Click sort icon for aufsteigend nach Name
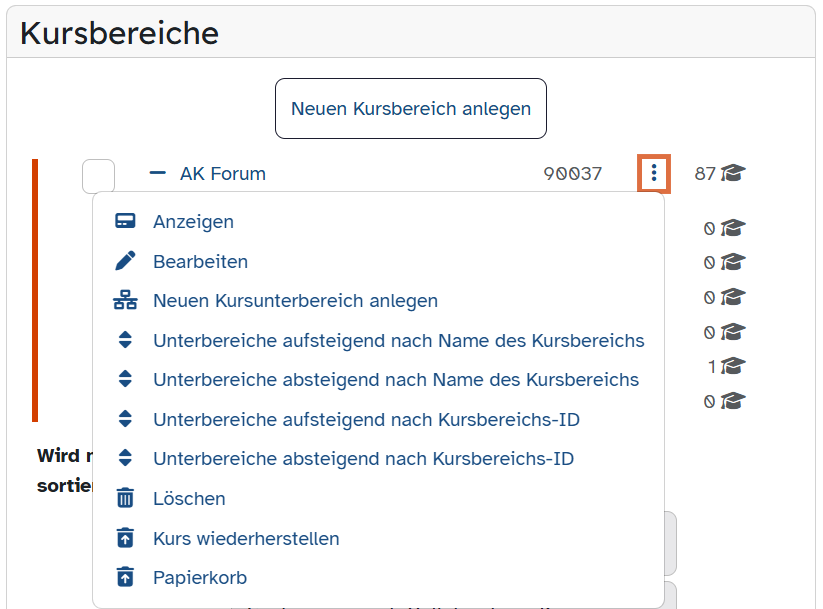 [125, 341]
